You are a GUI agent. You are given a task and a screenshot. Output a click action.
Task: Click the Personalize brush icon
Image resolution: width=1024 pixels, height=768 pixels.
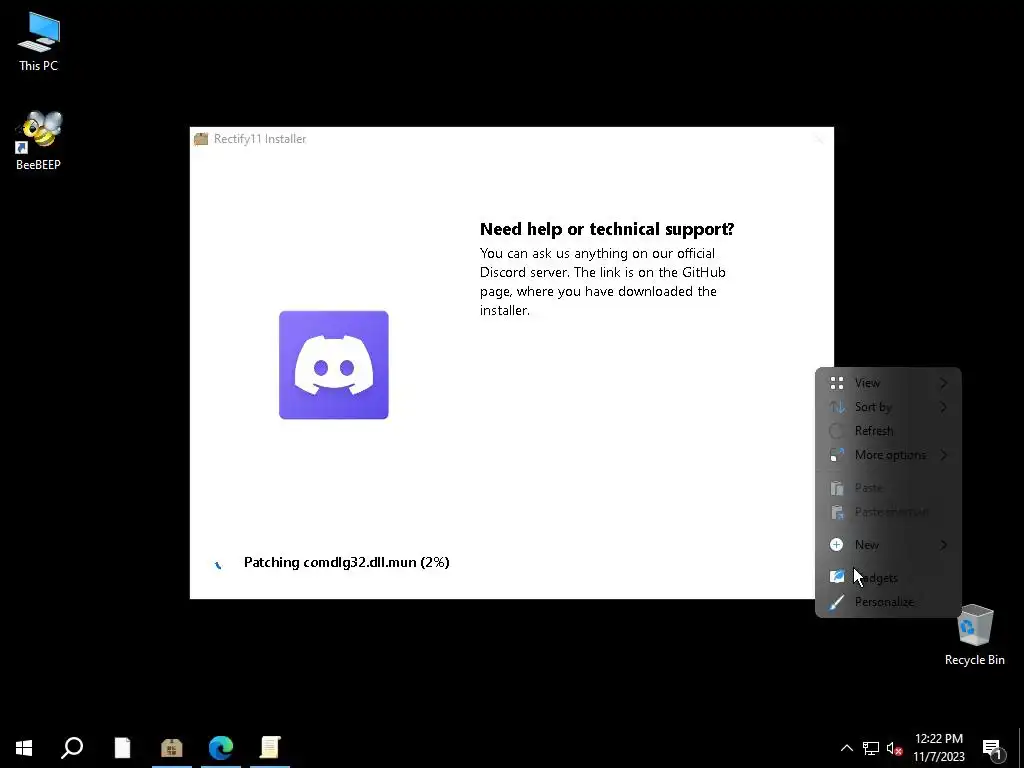click(837, 602)
